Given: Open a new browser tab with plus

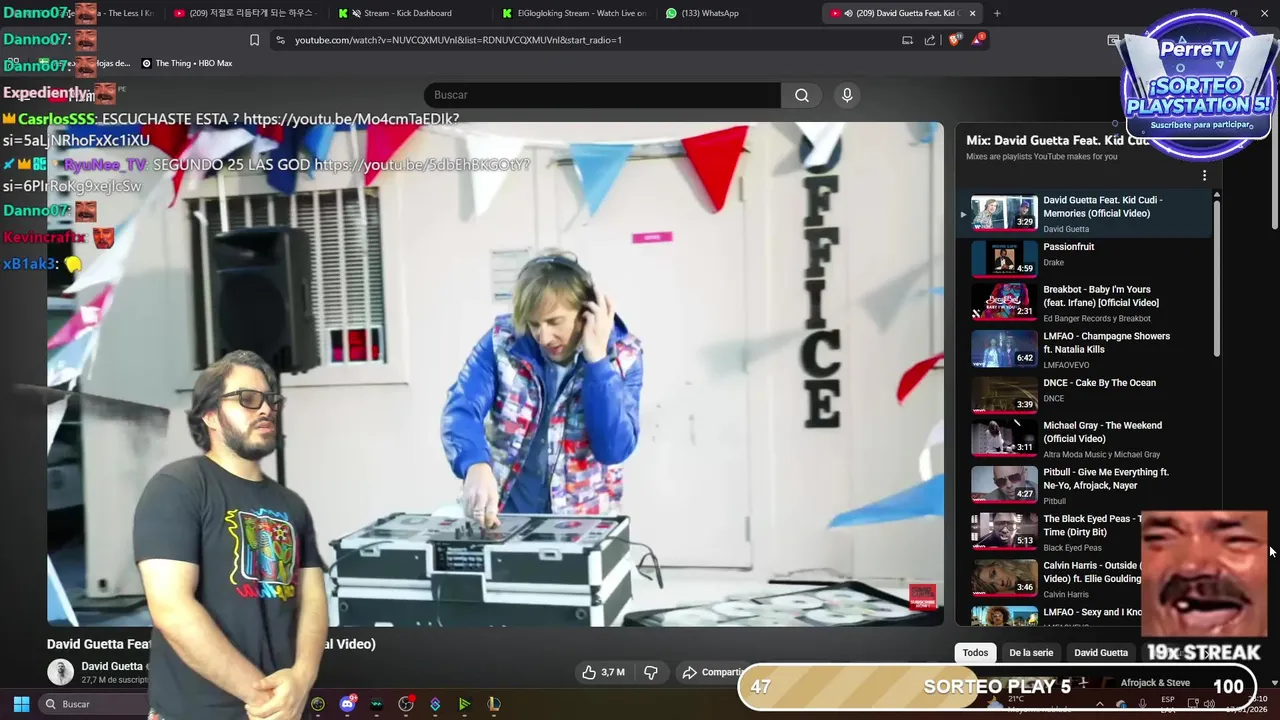Looking at the screenshot, I should point(997,13).
